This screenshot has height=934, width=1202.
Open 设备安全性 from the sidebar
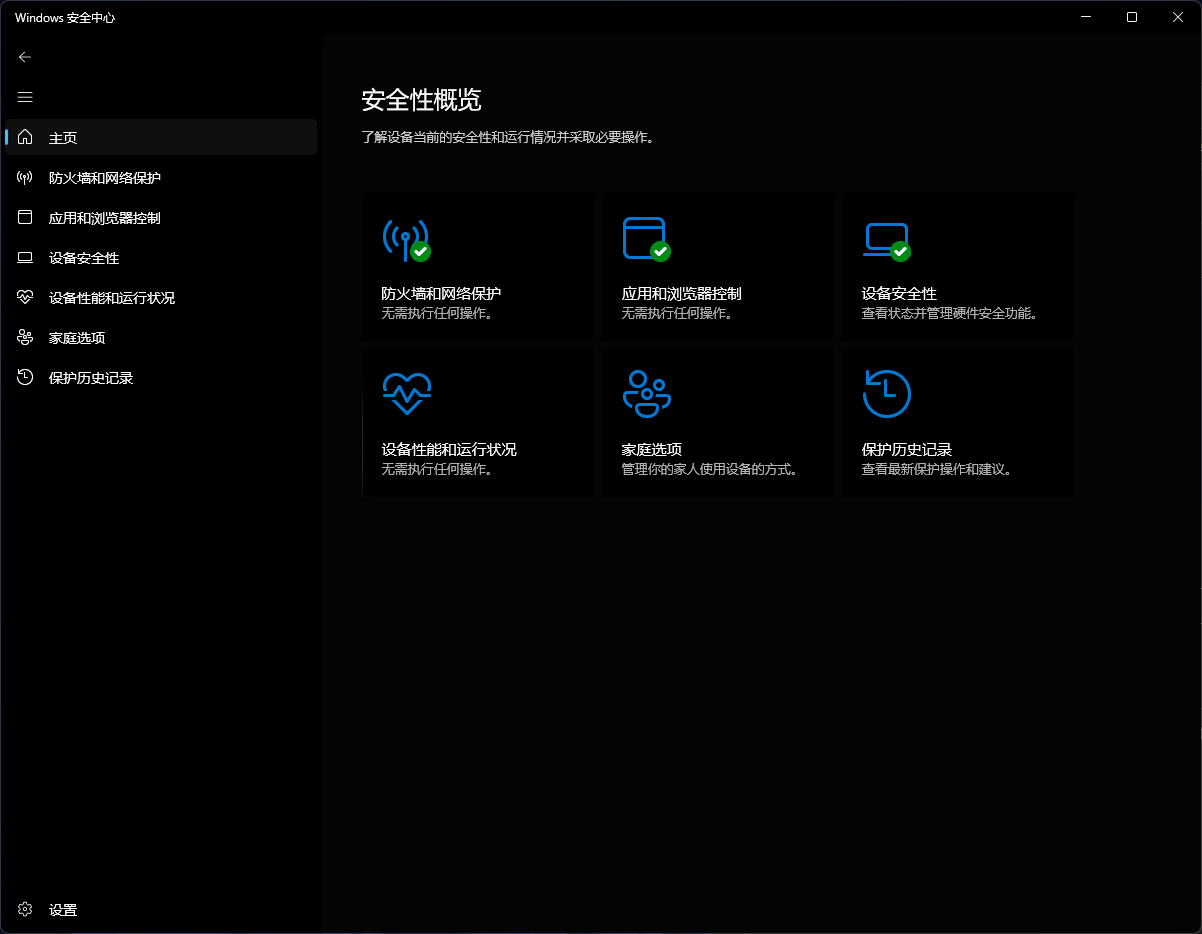point(161,257)
